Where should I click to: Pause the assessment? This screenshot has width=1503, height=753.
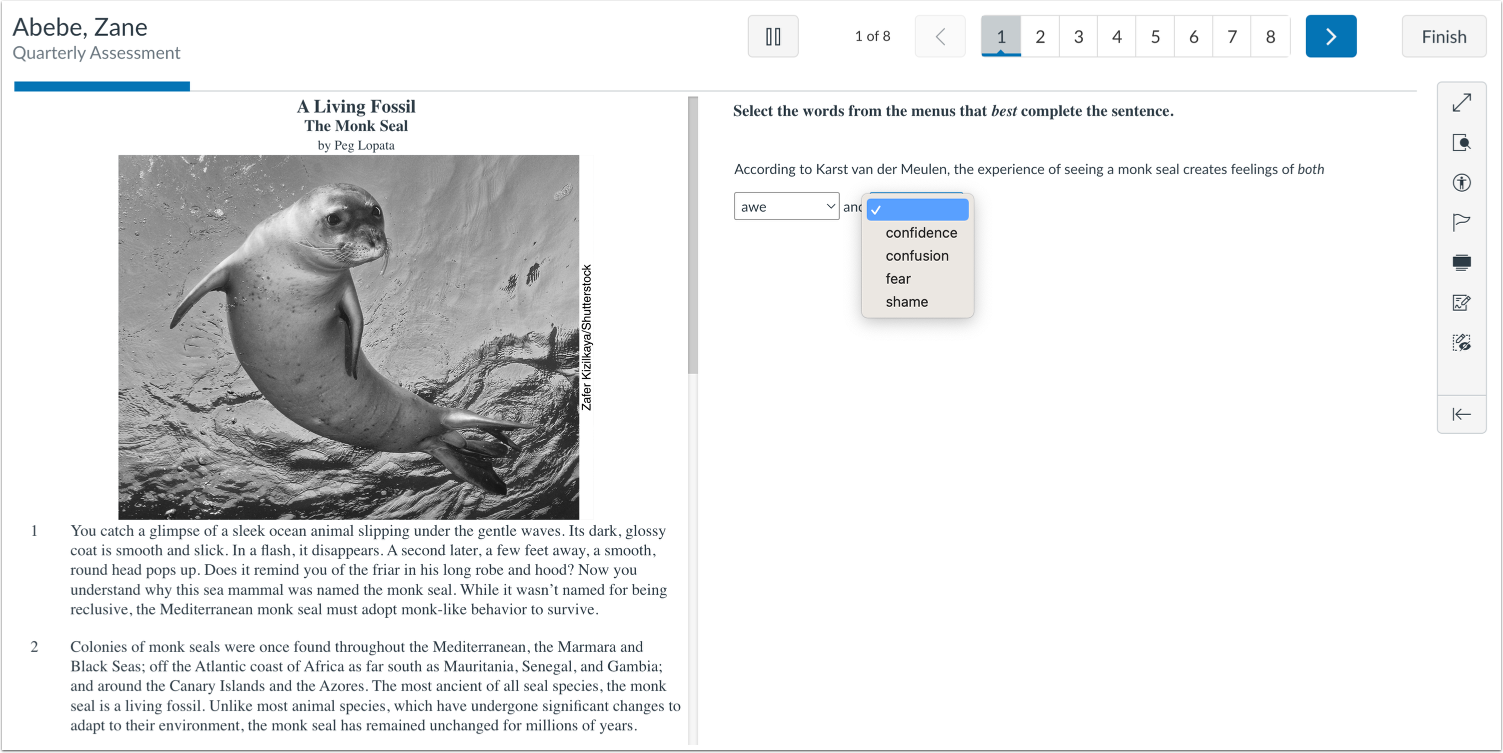coord(772,35)
